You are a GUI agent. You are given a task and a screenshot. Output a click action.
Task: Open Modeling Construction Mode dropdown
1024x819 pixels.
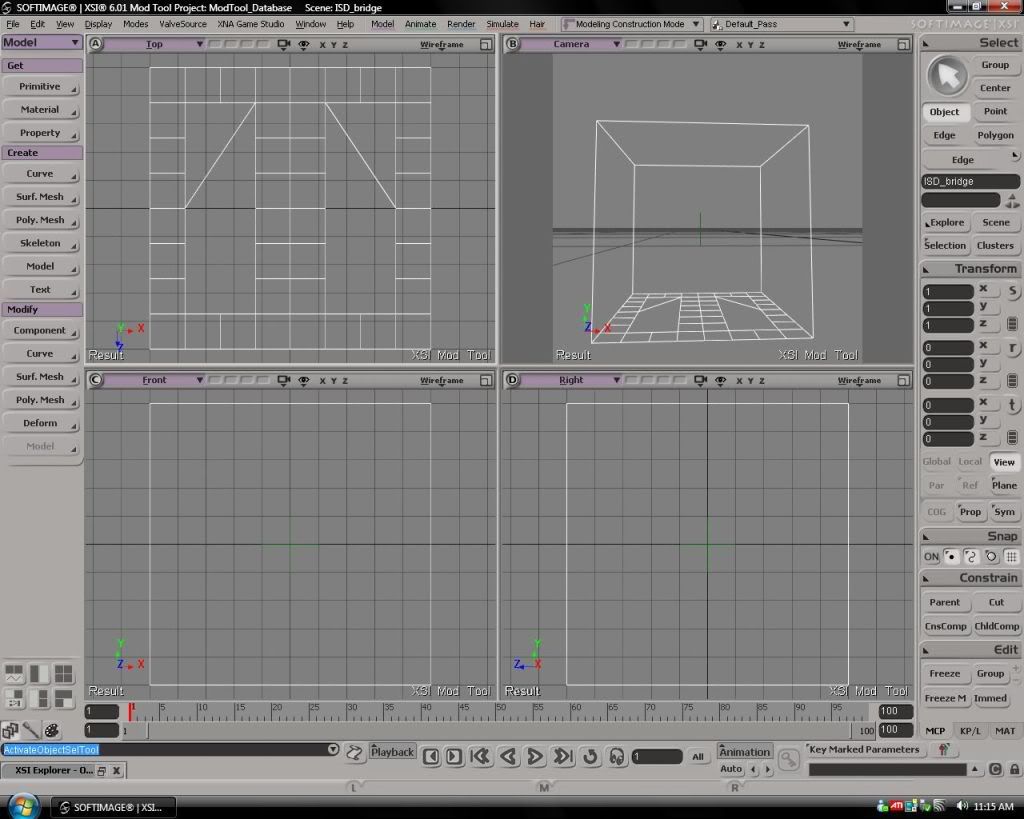[x=631, y=24]
